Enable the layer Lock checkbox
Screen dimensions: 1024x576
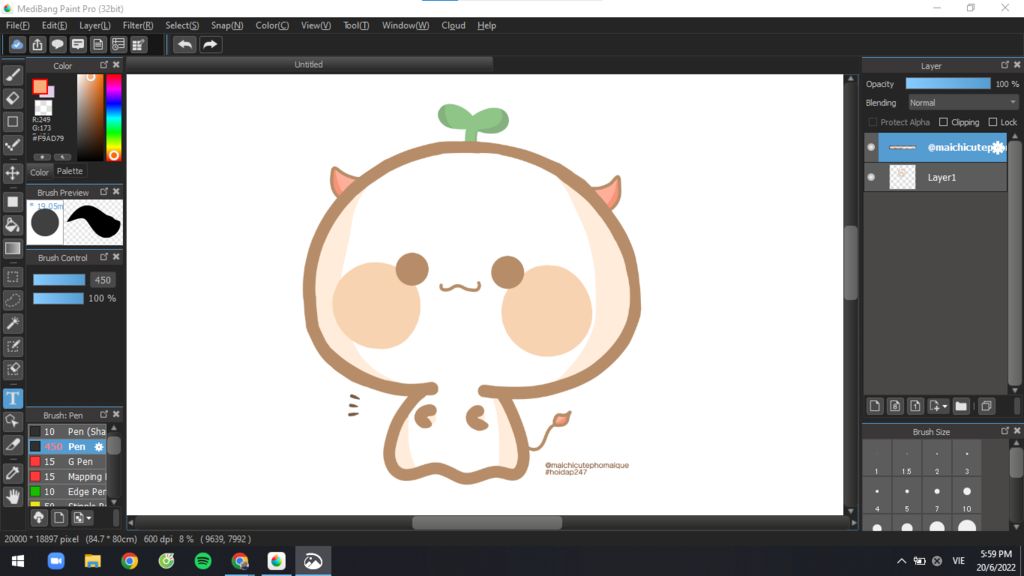point(992,122)
